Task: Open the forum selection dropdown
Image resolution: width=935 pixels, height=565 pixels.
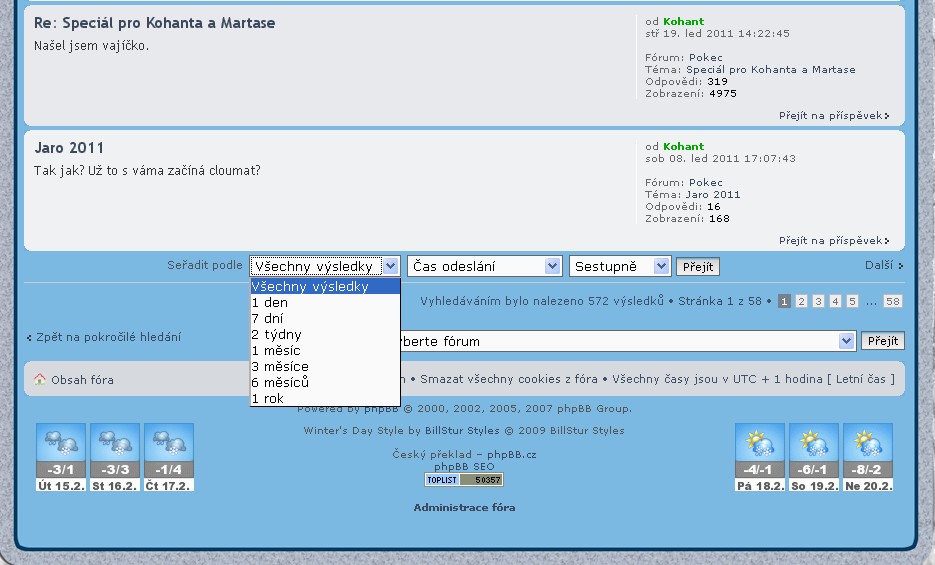Action: click(x=625, y=341)
